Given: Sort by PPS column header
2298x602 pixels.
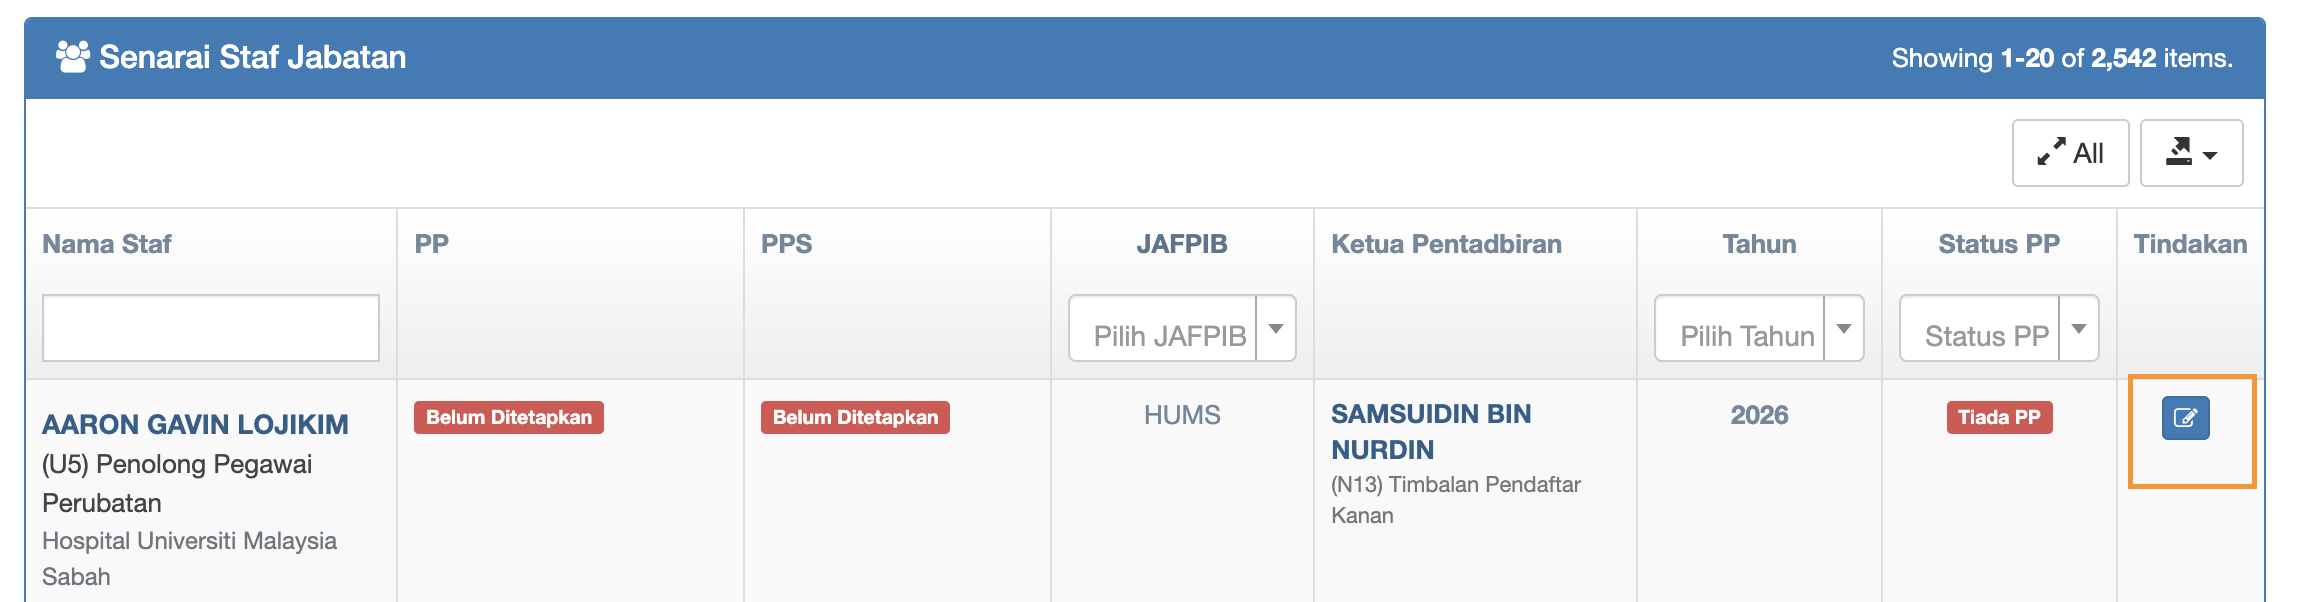Looking at the screenshot, I should click(x=786, y=244).
